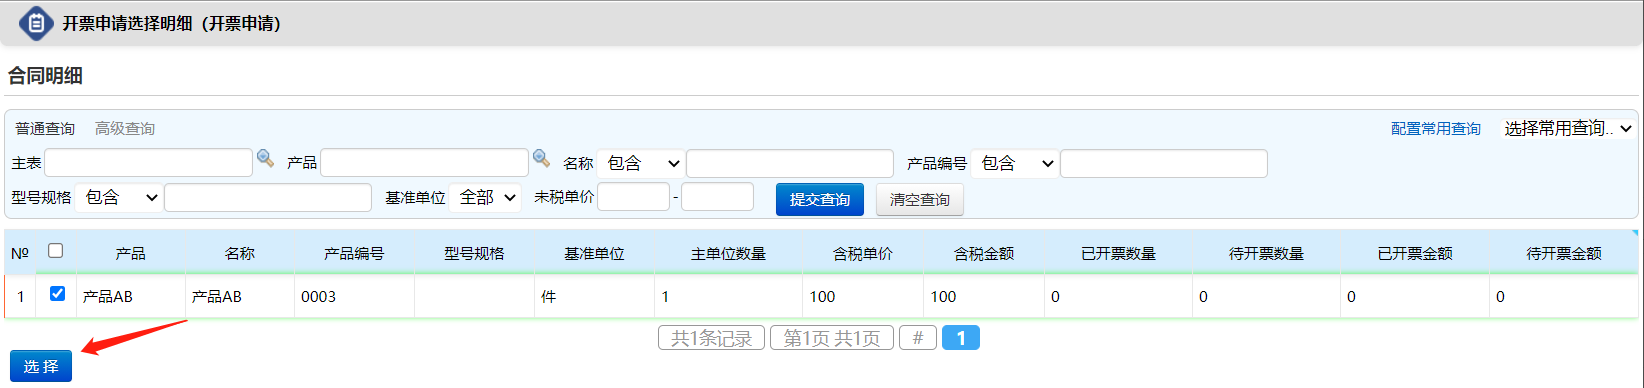Image resolution: width=1644 pixels, height=388 pixels.
Task: Click the 含税单价 cell showing 100
Action: (x=863, y=296)
